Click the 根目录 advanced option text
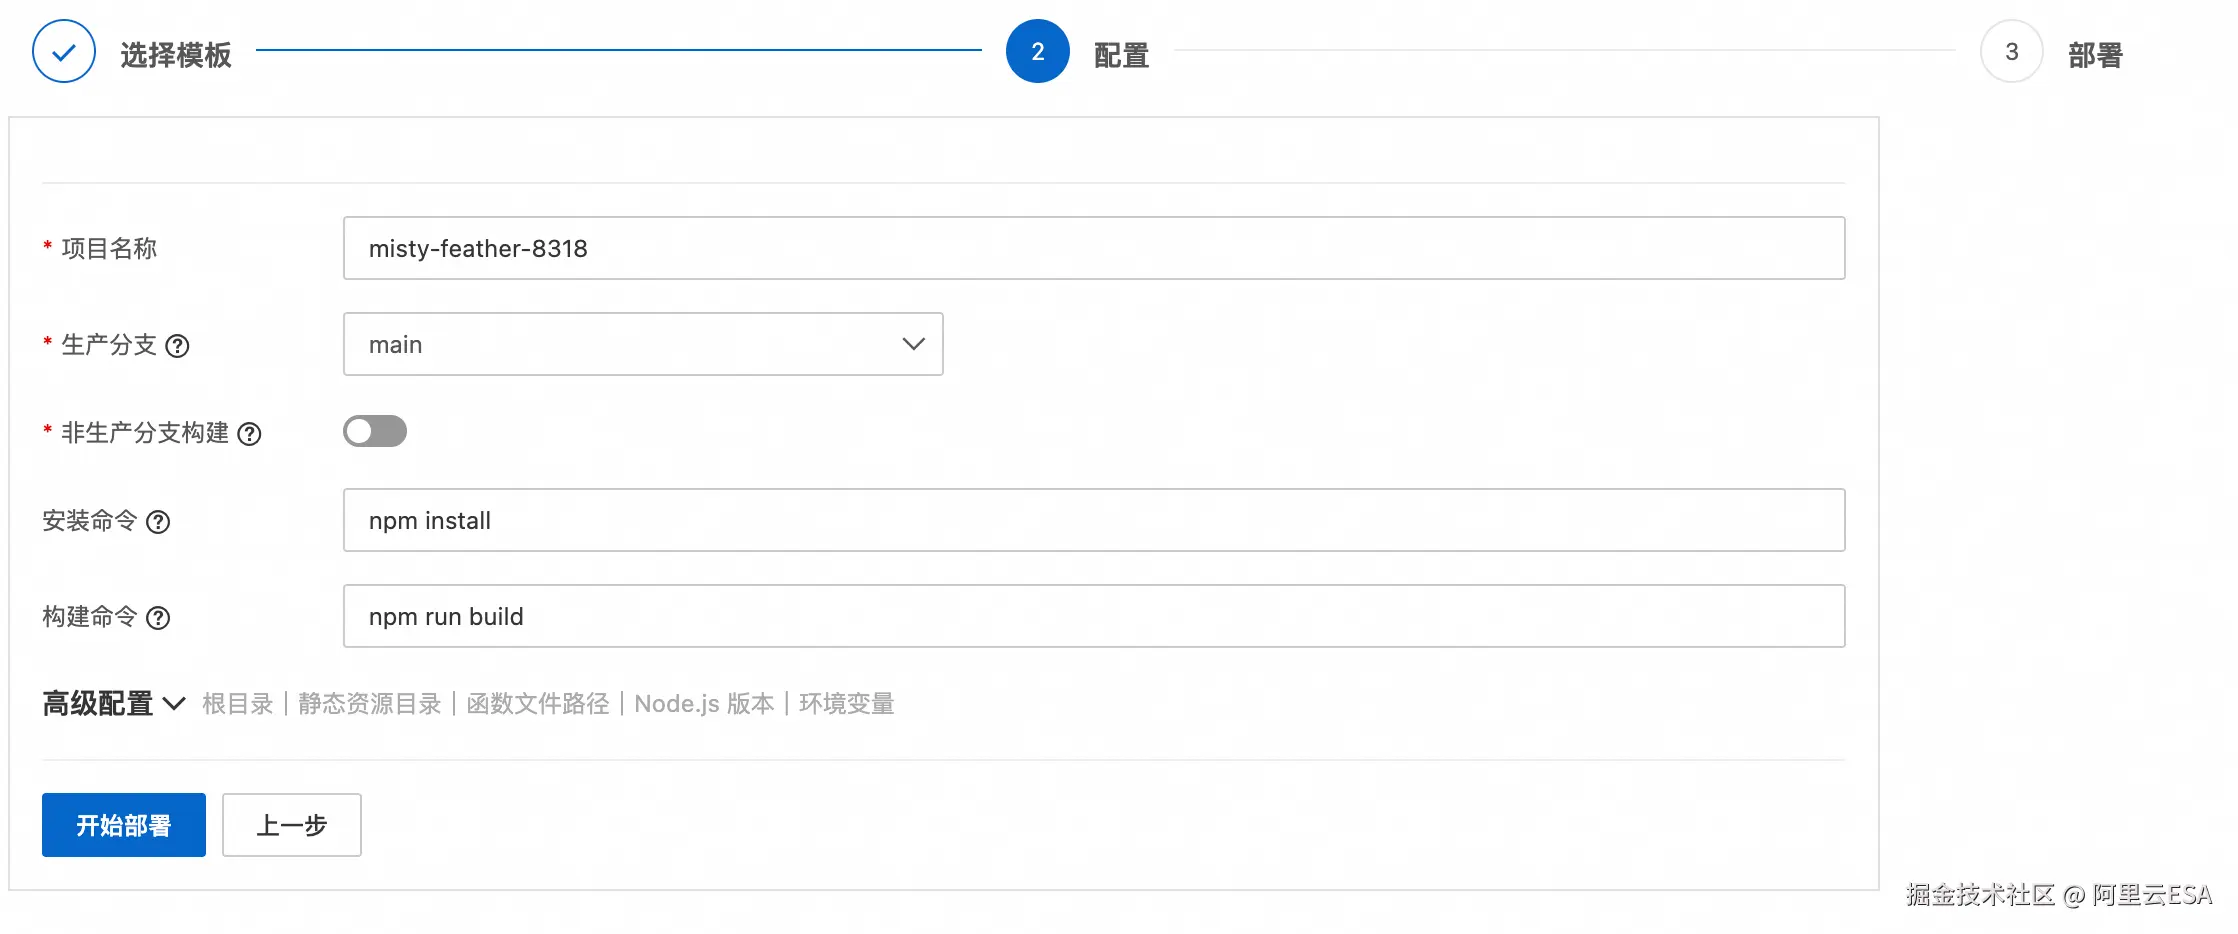 238,704
